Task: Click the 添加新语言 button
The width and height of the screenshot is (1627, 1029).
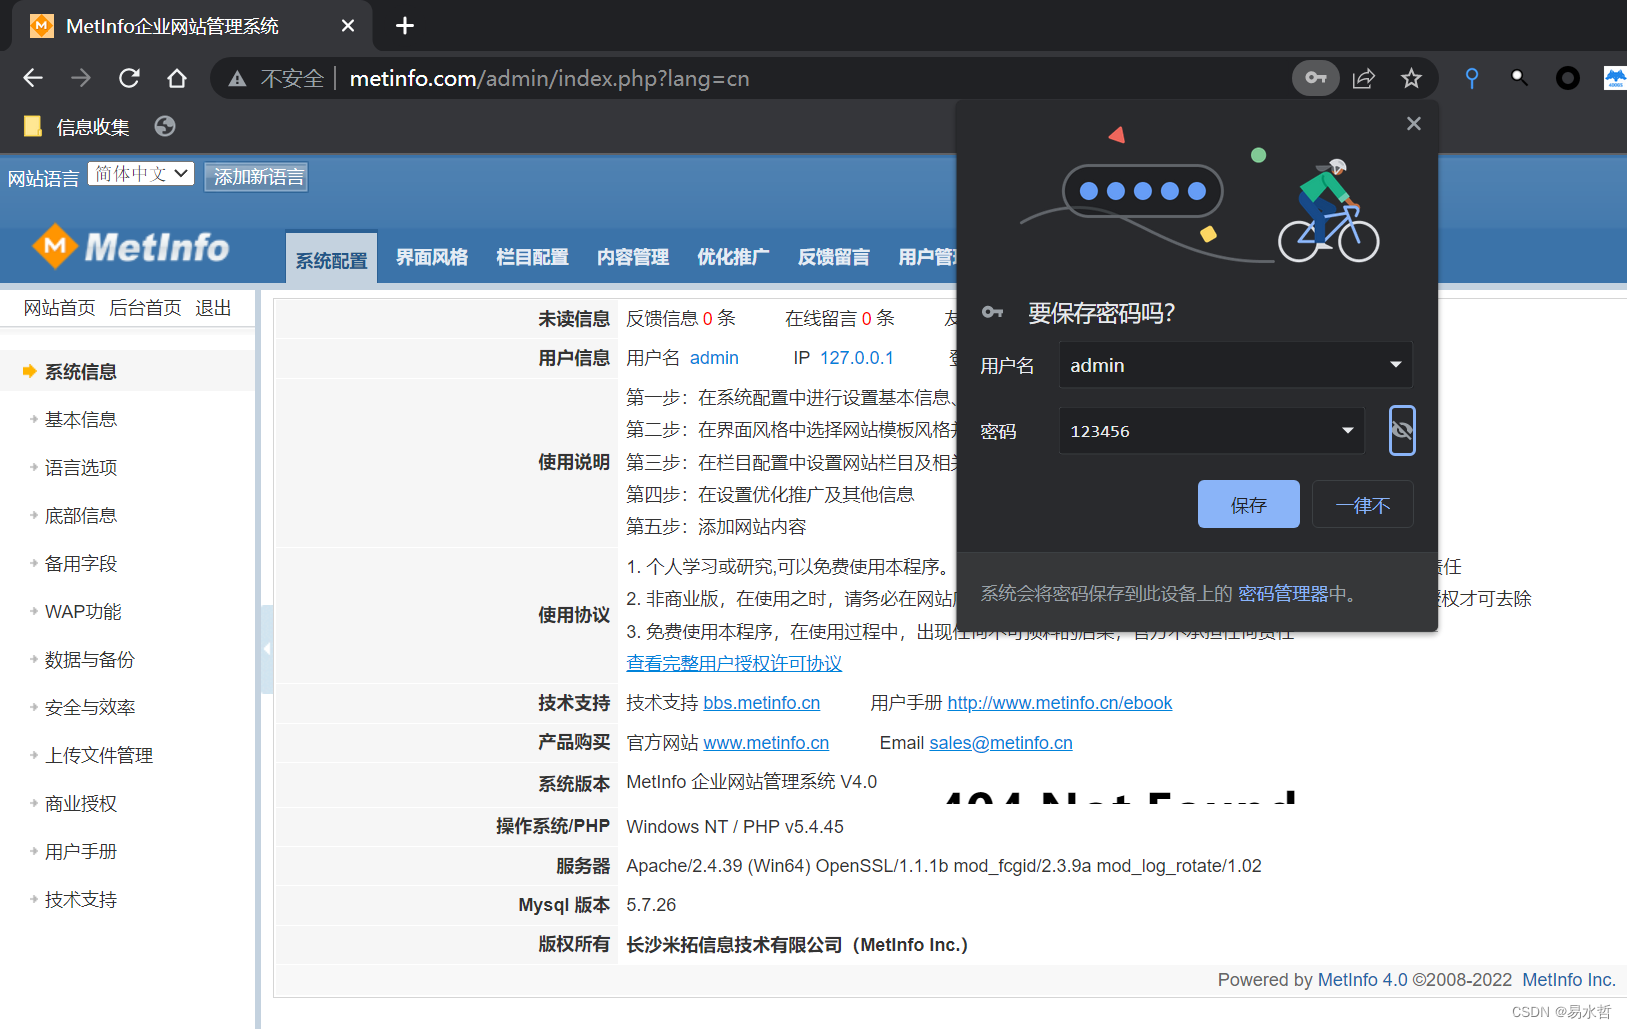Action: pyautogui.click(x=257, y=177)
